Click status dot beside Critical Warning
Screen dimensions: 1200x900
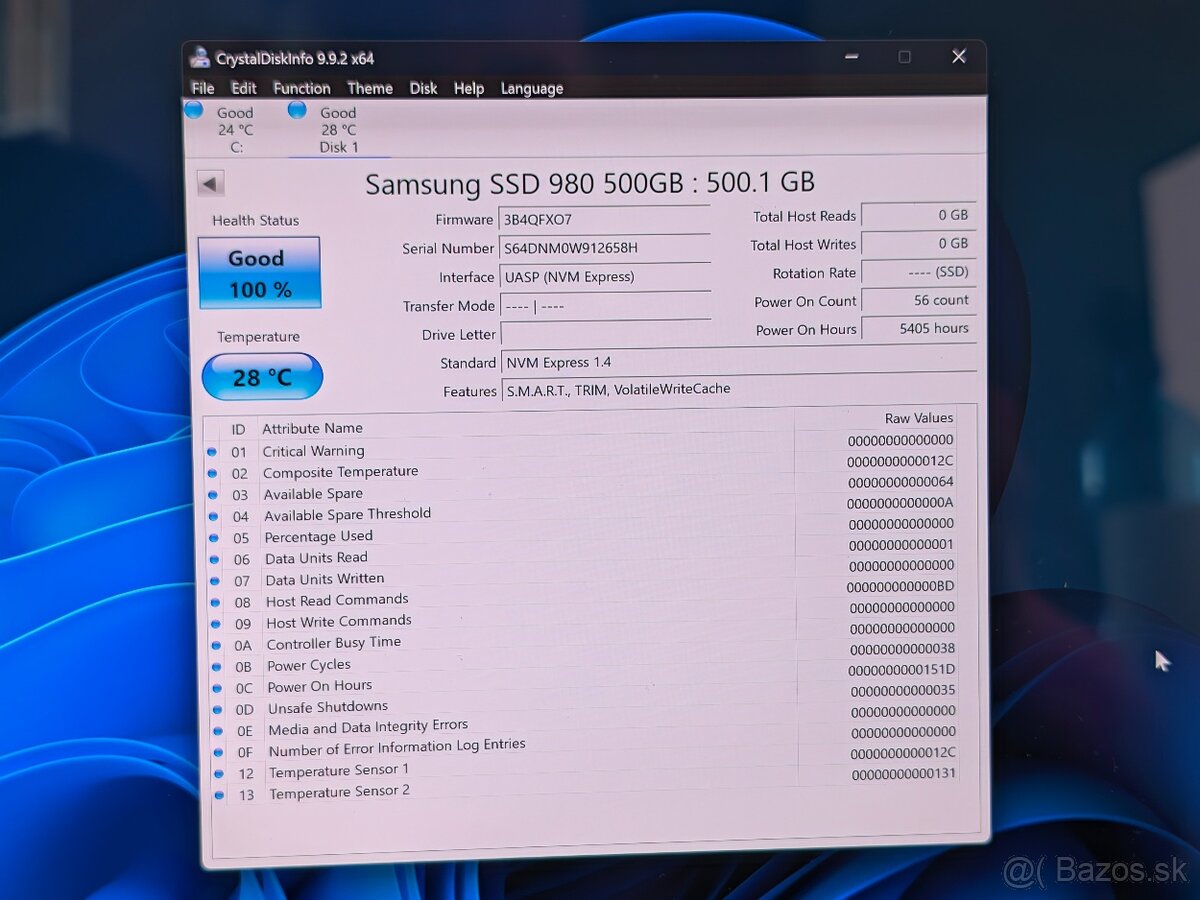[211, 452]
